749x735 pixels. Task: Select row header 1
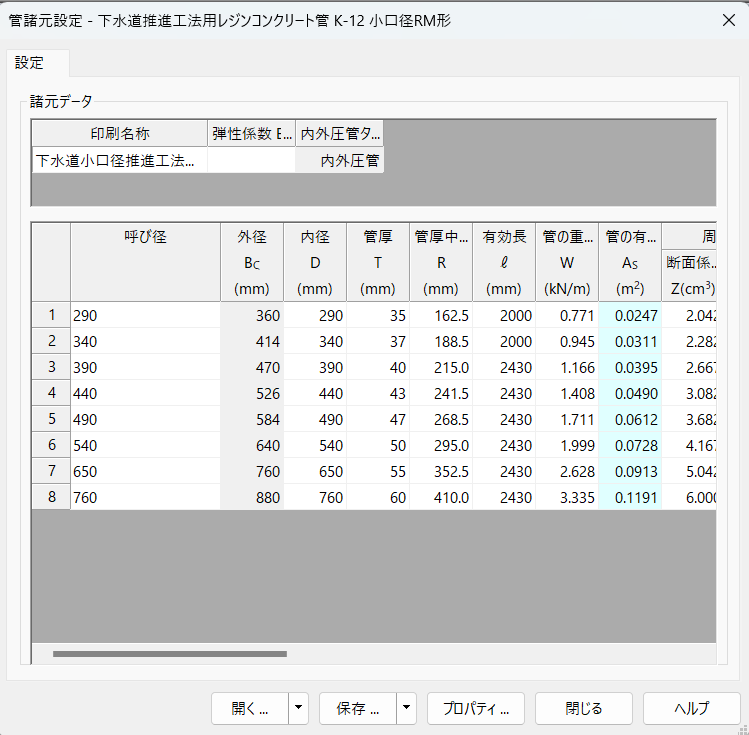coord(51,315)
